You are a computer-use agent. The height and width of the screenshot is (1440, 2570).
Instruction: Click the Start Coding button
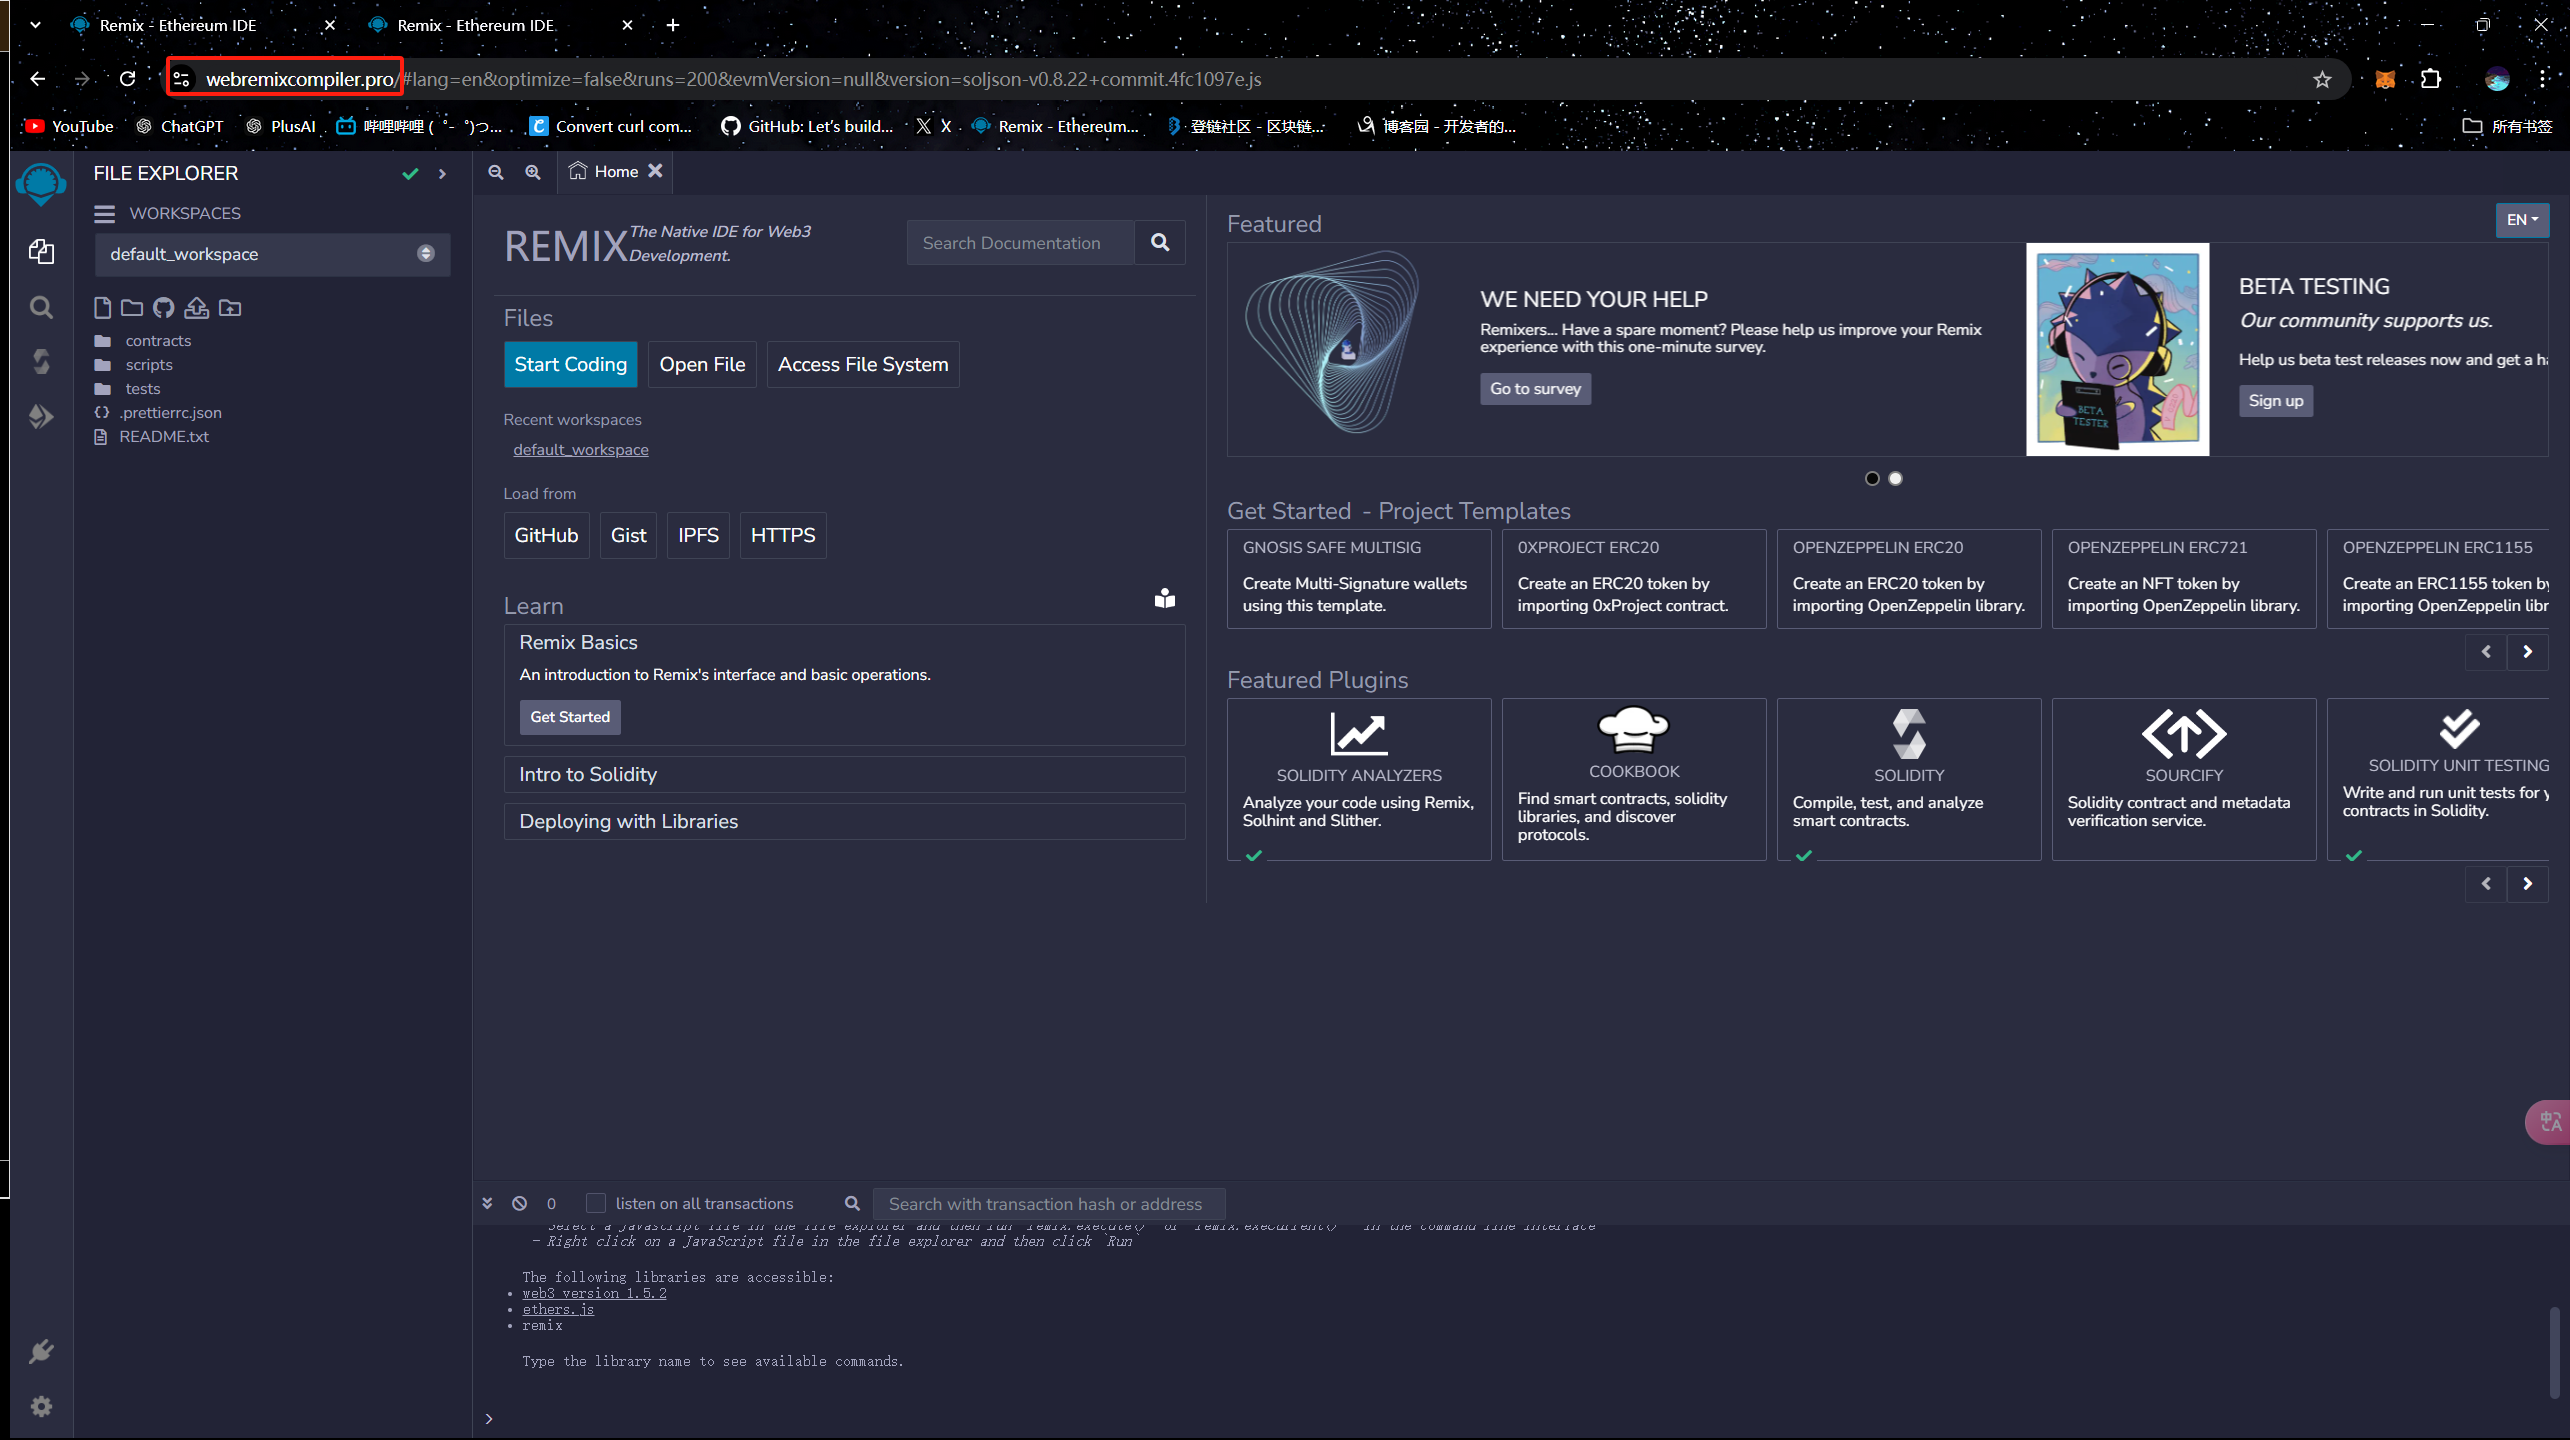570,364
